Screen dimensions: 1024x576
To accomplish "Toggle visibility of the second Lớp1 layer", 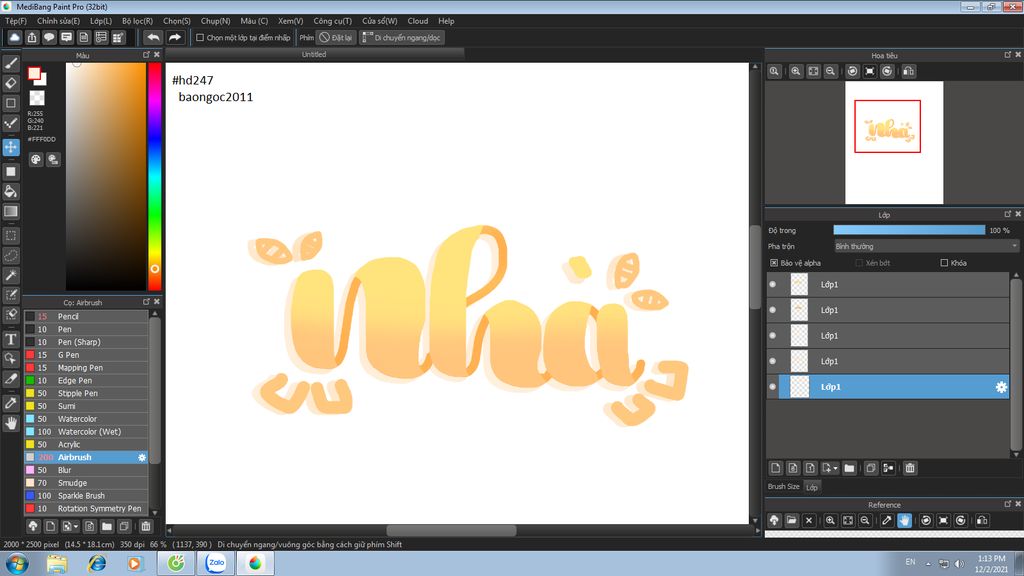I will tap(773, 310).
